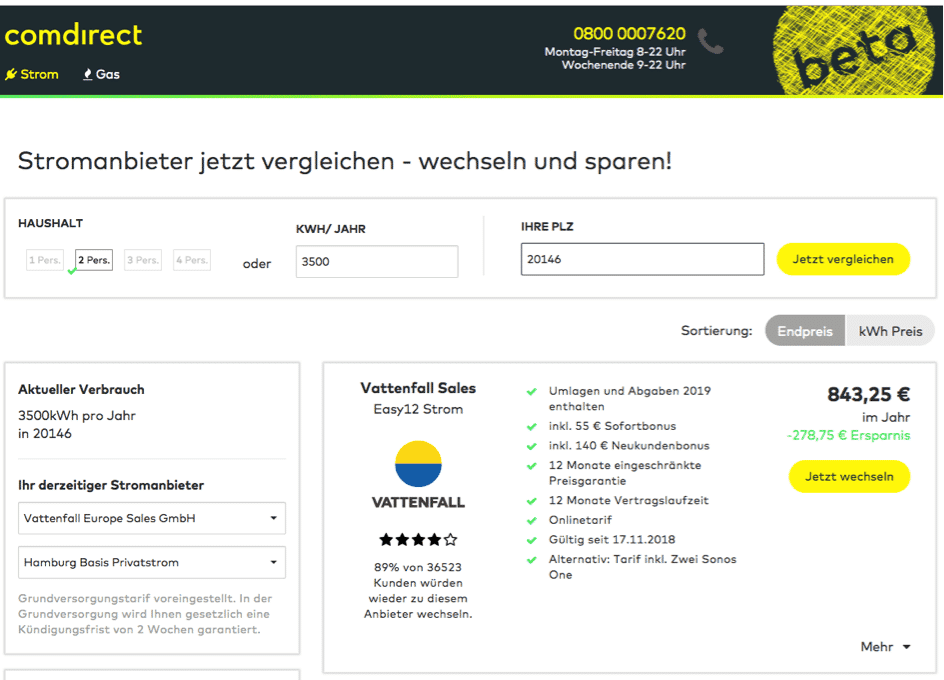Click the yellow beta badge
This screenshot has width=944, height=680.
[x=854, y=51]
